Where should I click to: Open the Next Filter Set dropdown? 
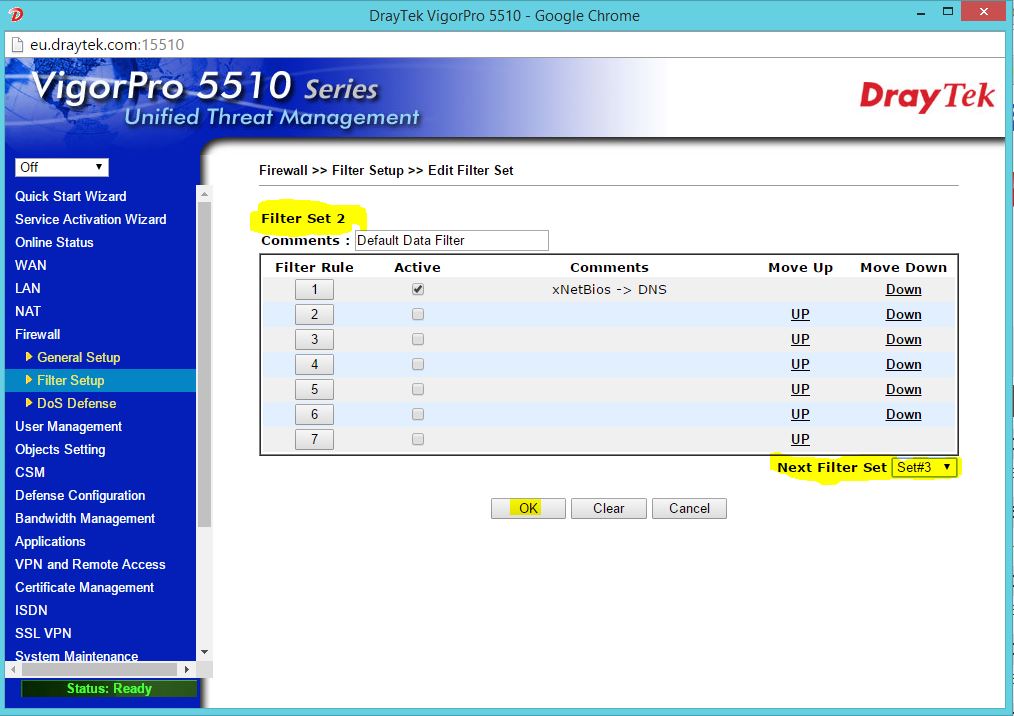click(x=924, y=467)
